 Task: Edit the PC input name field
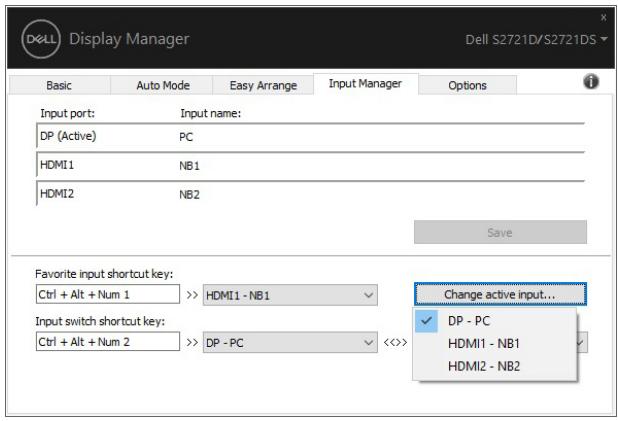point(380,137)
